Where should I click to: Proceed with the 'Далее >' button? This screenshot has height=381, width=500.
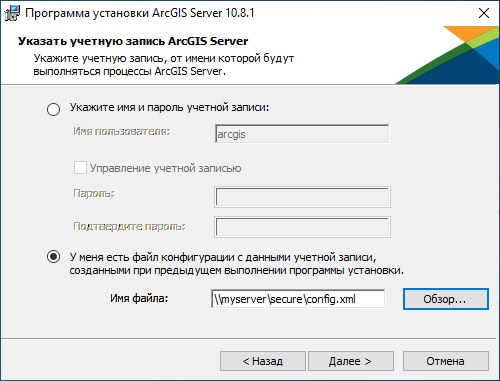351,361
